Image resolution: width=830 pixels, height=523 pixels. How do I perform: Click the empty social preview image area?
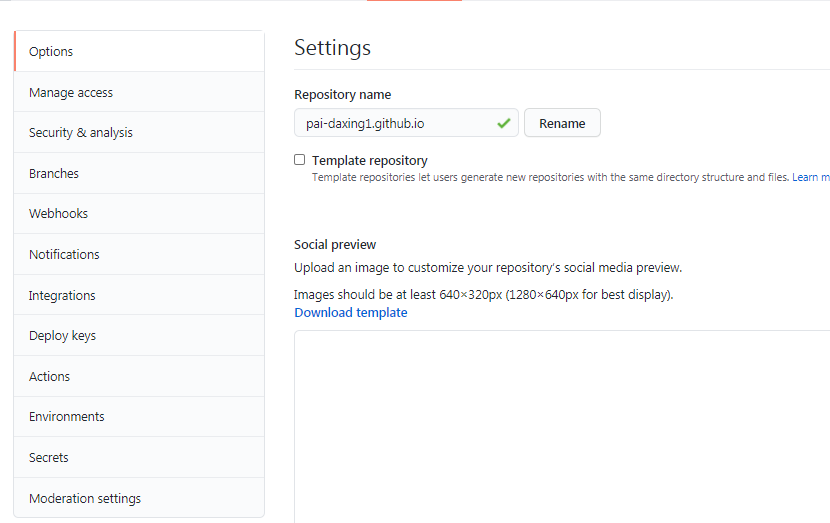pos(560,425)
